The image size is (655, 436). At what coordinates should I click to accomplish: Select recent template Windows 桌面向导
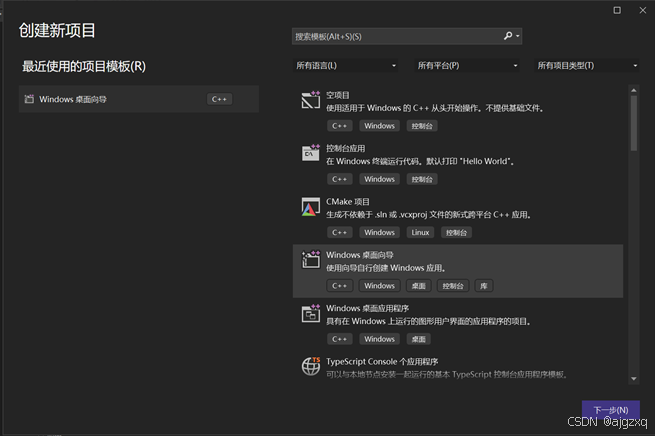point(139,99)
